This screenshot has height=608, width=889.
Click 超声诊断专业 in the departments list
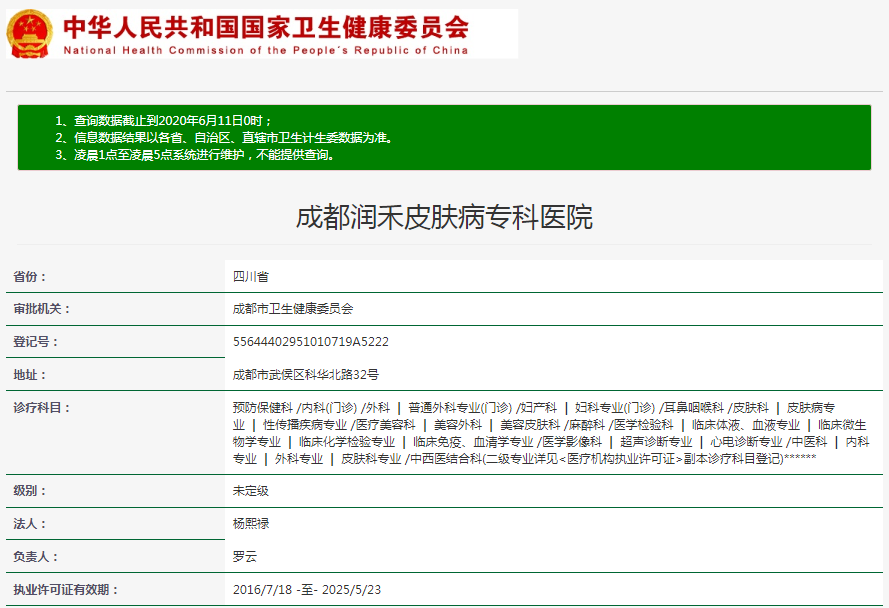point(656,442)
